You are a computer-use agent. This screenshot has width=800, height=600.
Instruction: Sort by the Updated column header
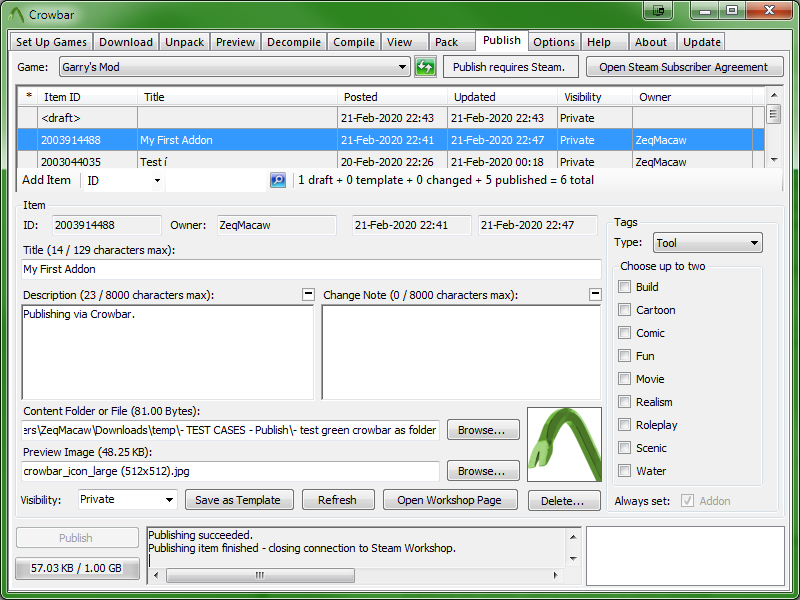pyautogui.click(x=502, y=96)
